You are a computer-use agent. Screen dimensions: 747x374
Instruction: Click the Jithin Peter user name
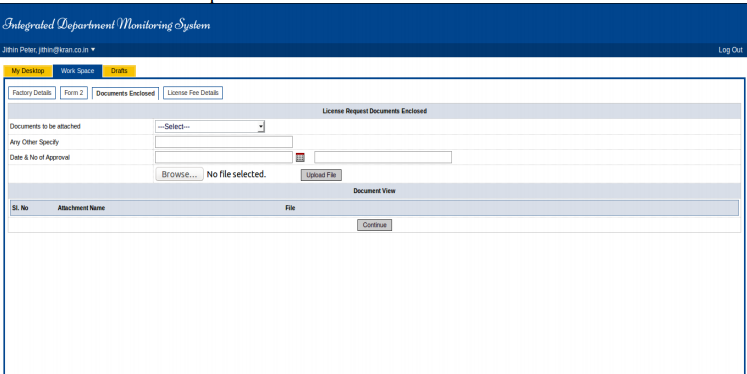[19, 50]
